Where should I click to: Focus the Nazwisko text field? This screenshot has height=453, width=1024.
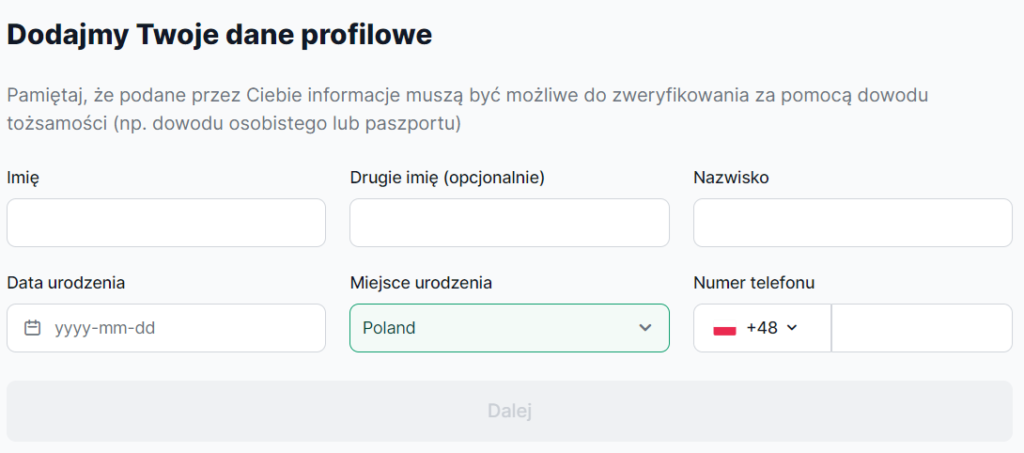click(852, 223)
